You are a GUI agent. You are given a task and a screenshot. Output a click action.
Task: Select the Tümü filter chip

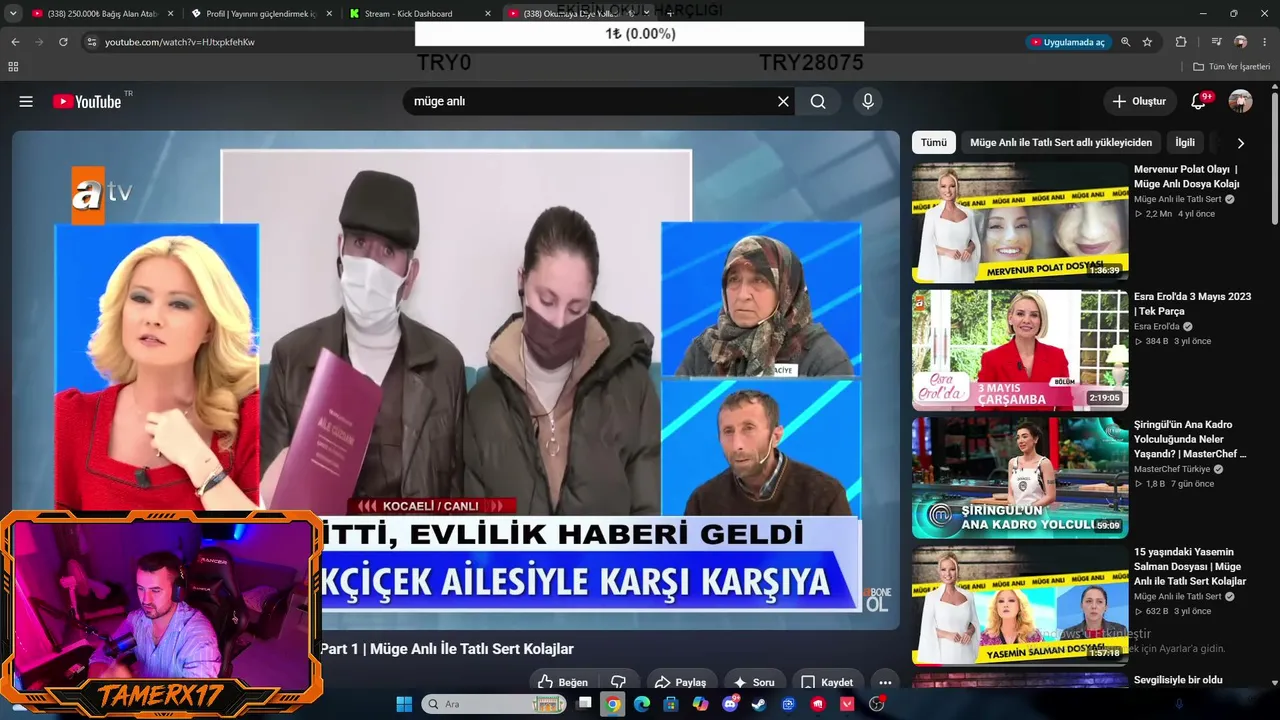[933, 143]
